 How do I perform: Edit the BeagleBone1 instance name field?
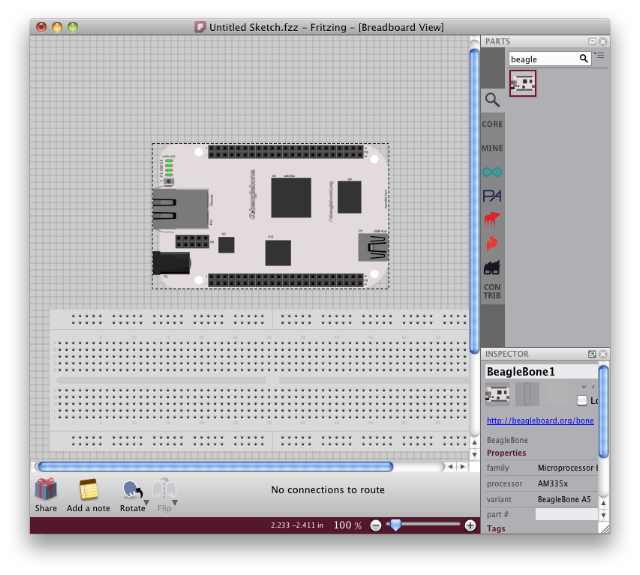541,372
